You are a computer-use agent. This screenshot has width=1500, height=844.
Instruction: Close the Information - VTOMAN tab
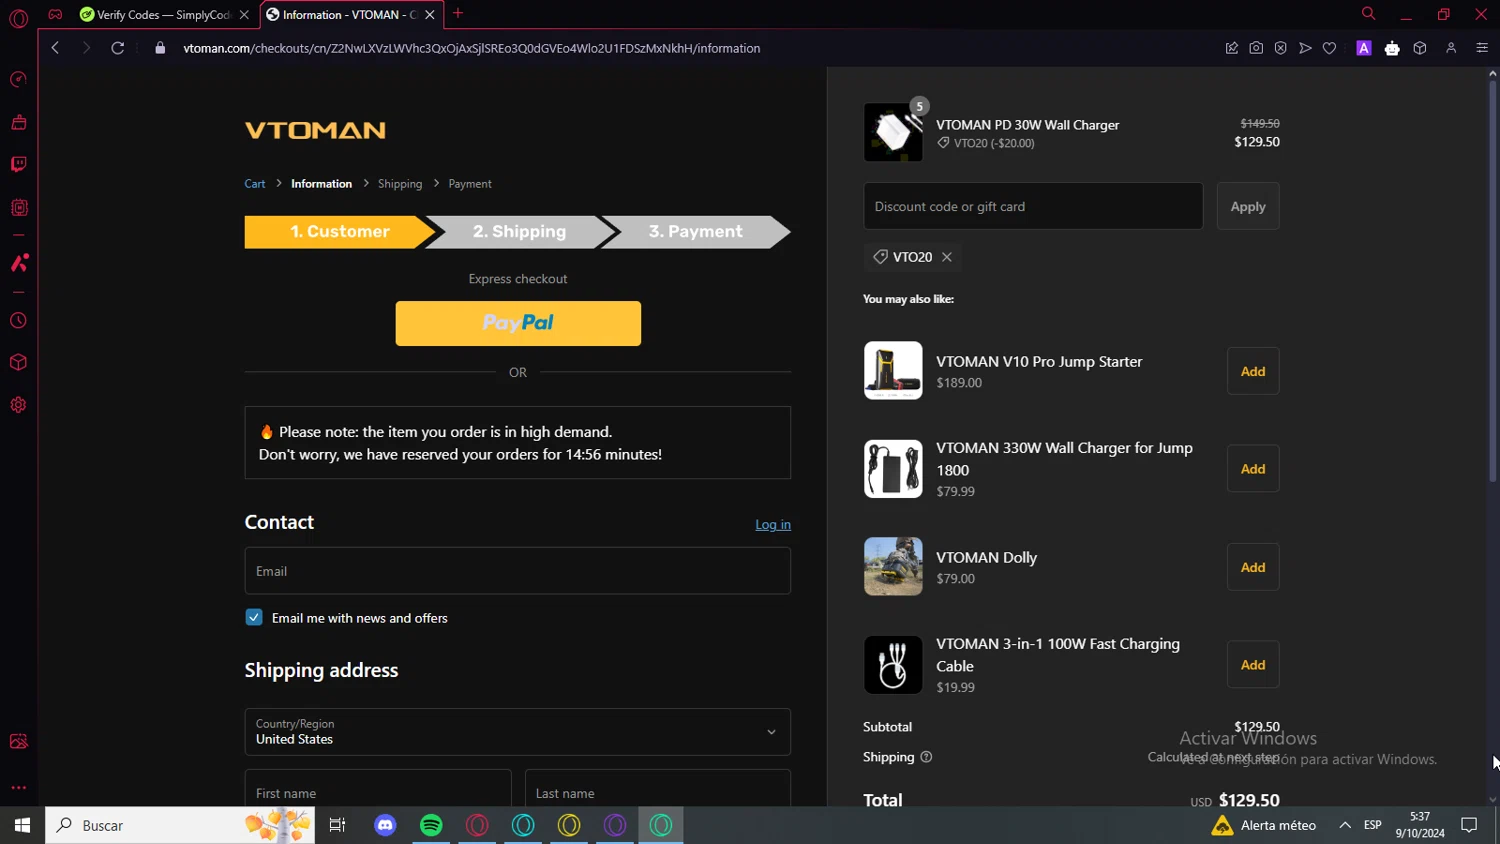(x=430, y=15)
